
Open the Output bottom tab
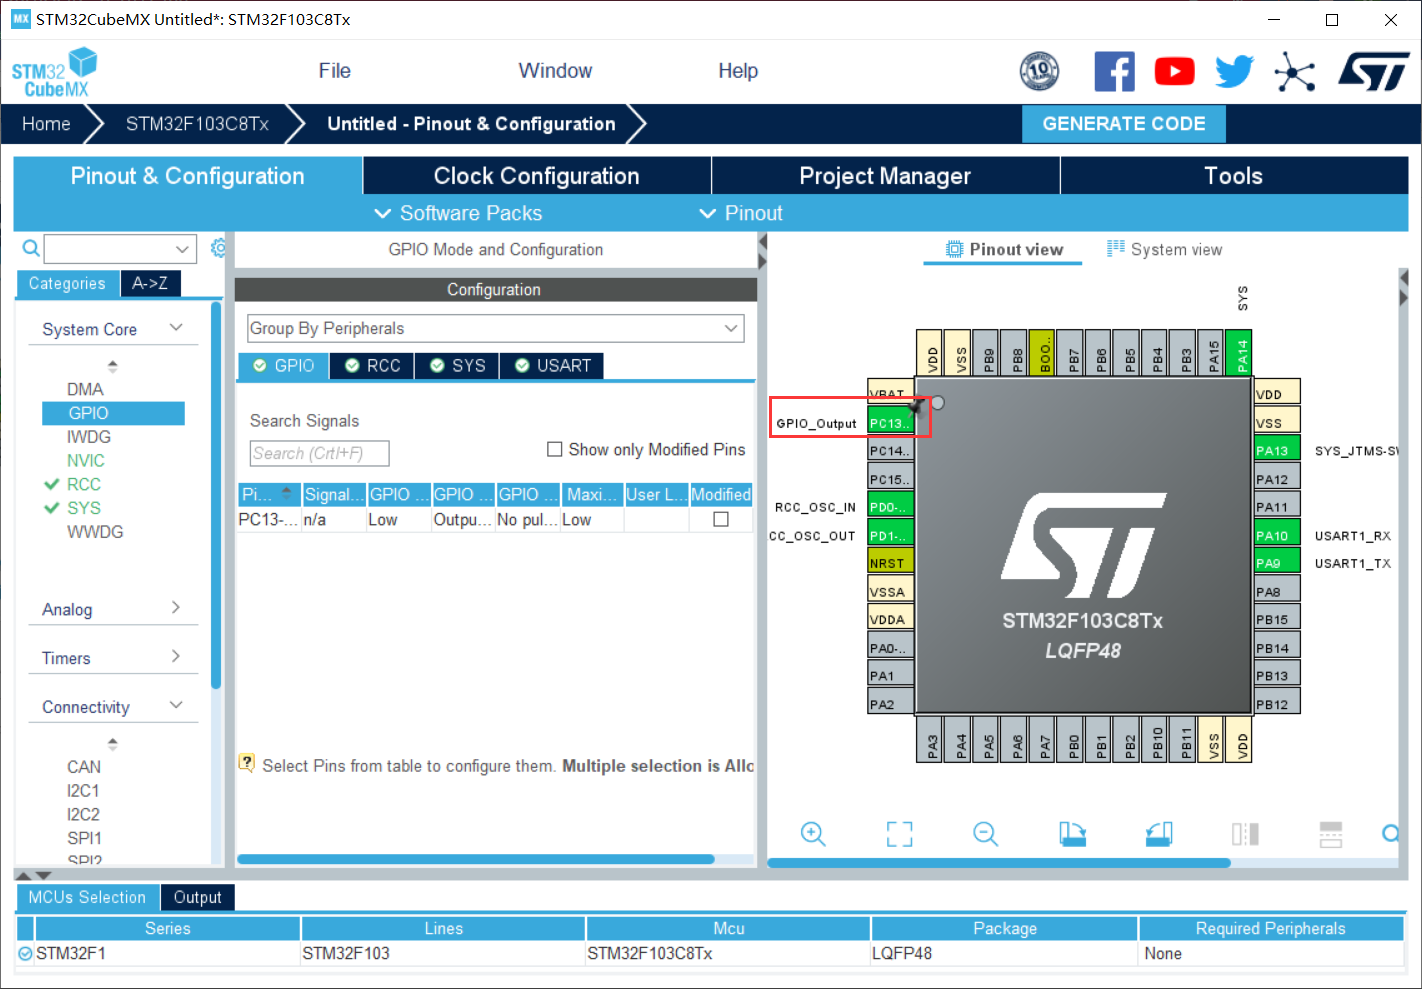click(197, 897)
